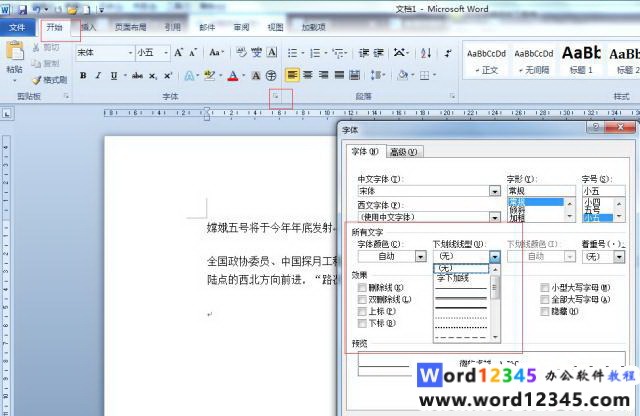The height and width of the screenshot is (416, 640).
Task: Enable the 删除线 strikethrough checkbox
Action: 362,287
